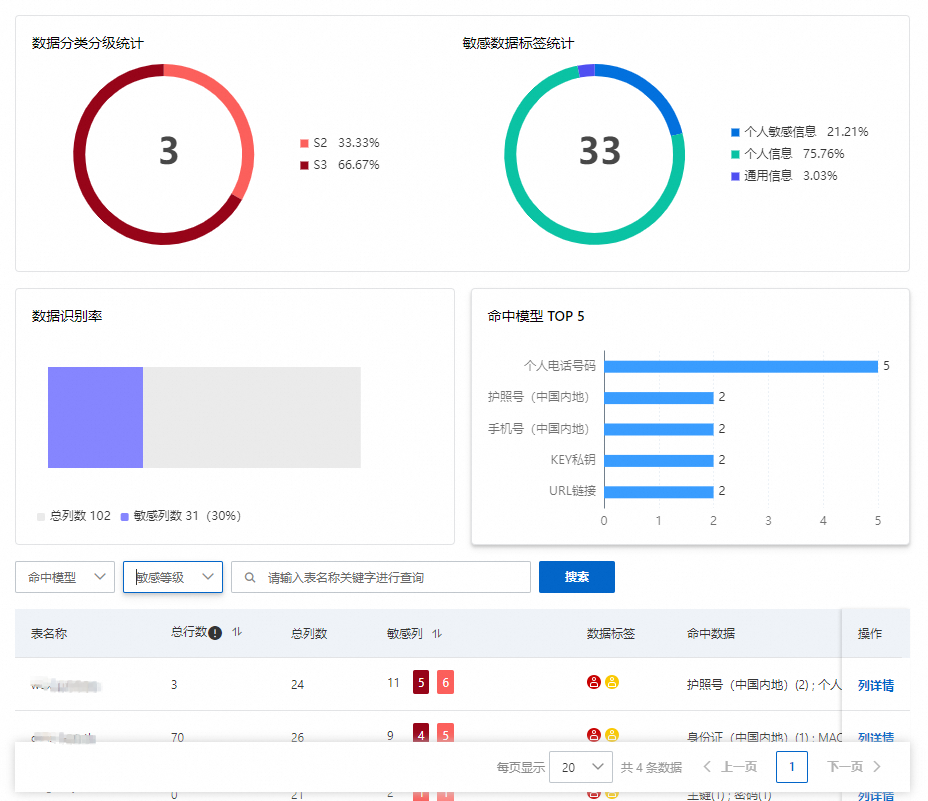Screen dimensions: 928x801
Task: Click yellow personal-info tag icon in first row
Action: click(x=612, y=682)
